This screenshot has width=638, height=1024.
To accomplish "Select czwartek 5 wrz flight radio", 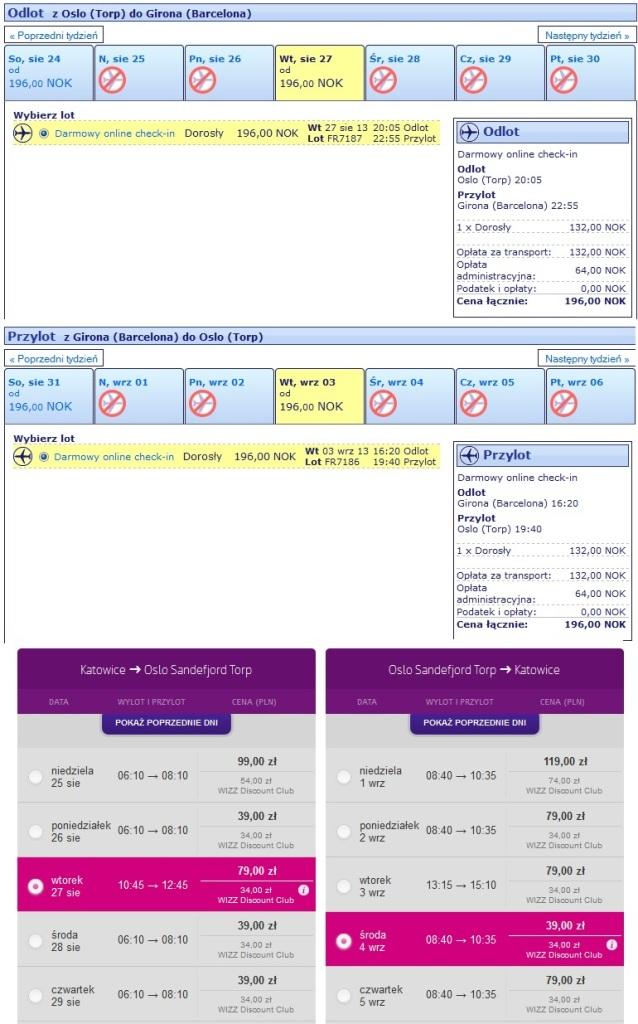I will [343, 996].
